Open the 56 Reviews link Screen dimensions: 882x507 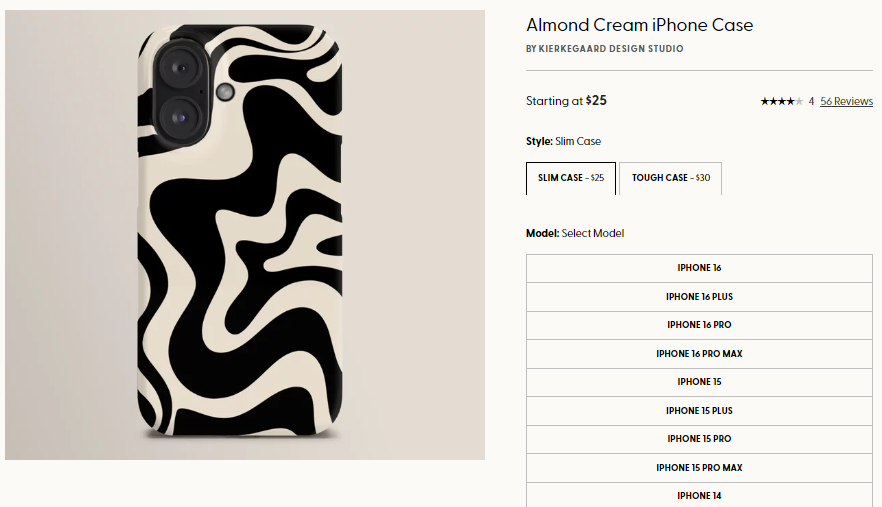[x=846, y=101]
